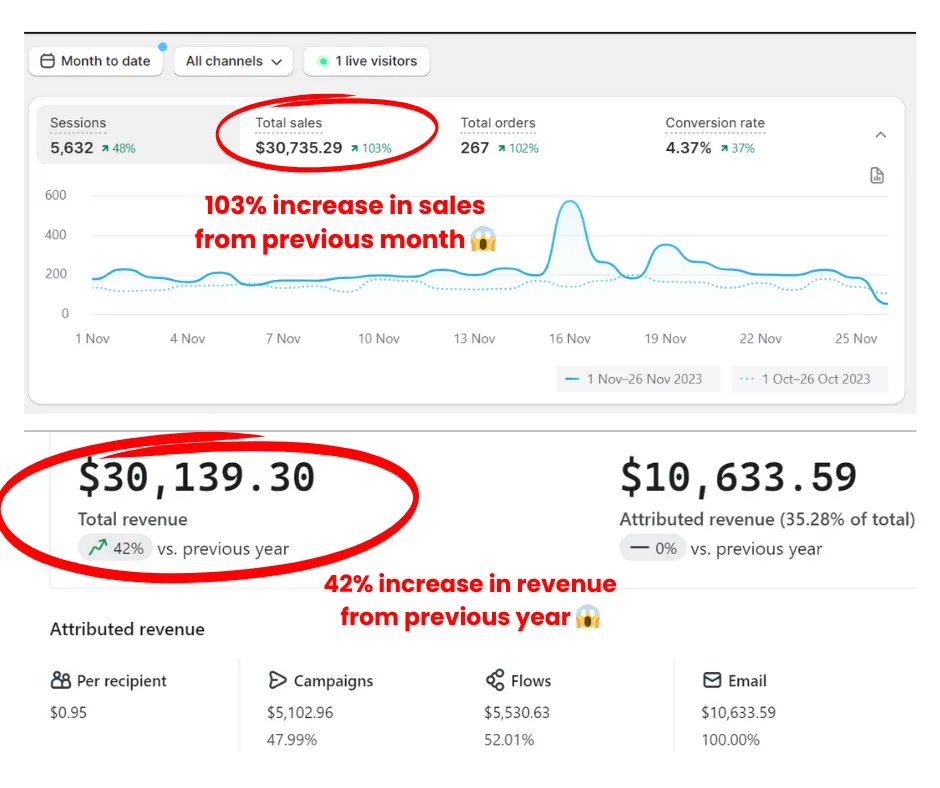
Task: Click the green trending-up arrow icon by 42%
Action: 97,548
